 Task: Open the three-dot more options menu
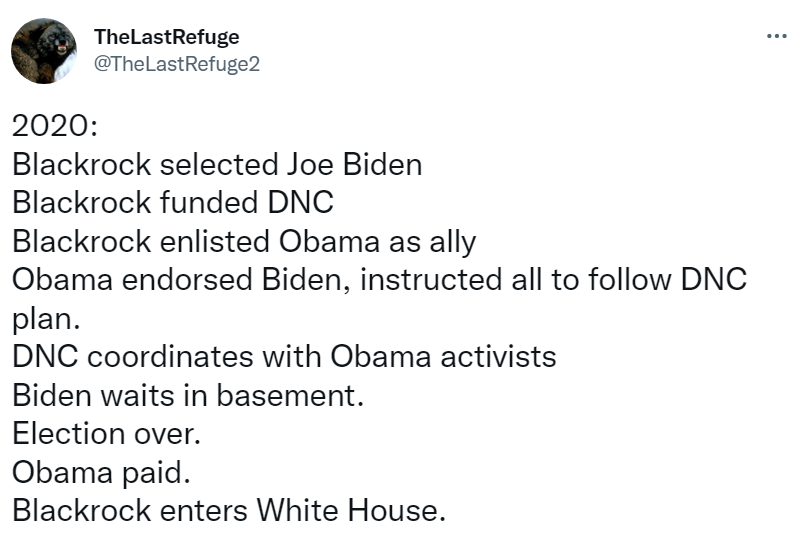(775, 37)
